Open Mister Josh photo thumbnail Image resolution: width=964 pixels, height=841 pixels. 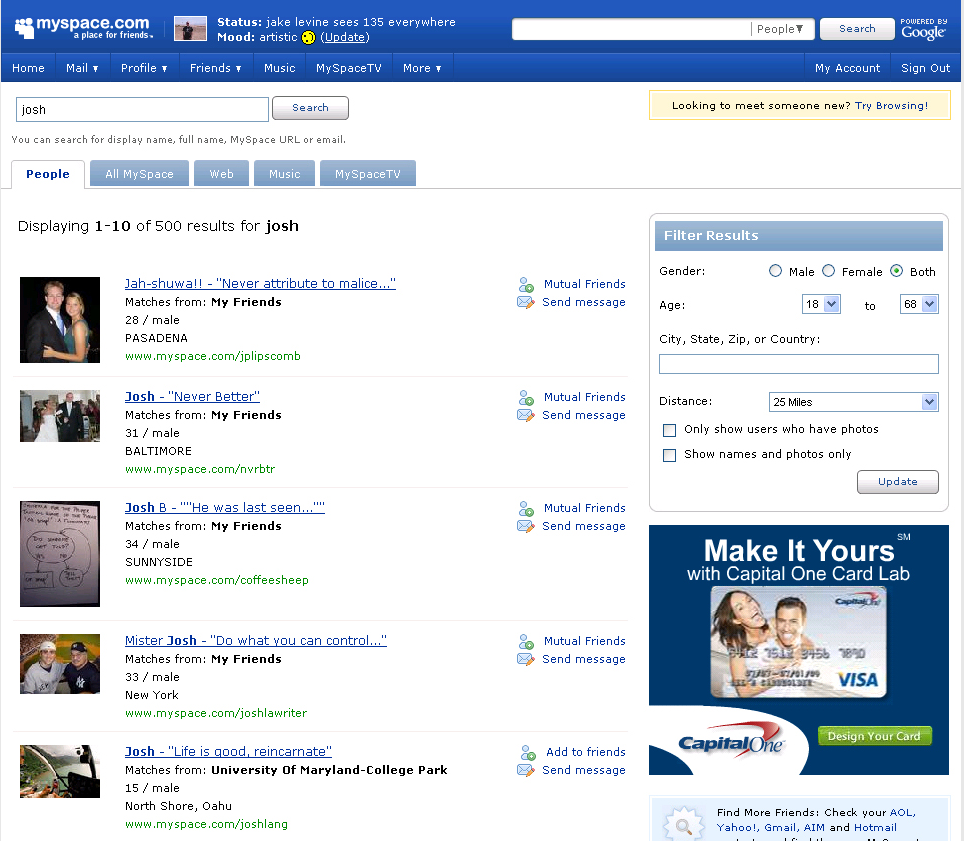60,664
